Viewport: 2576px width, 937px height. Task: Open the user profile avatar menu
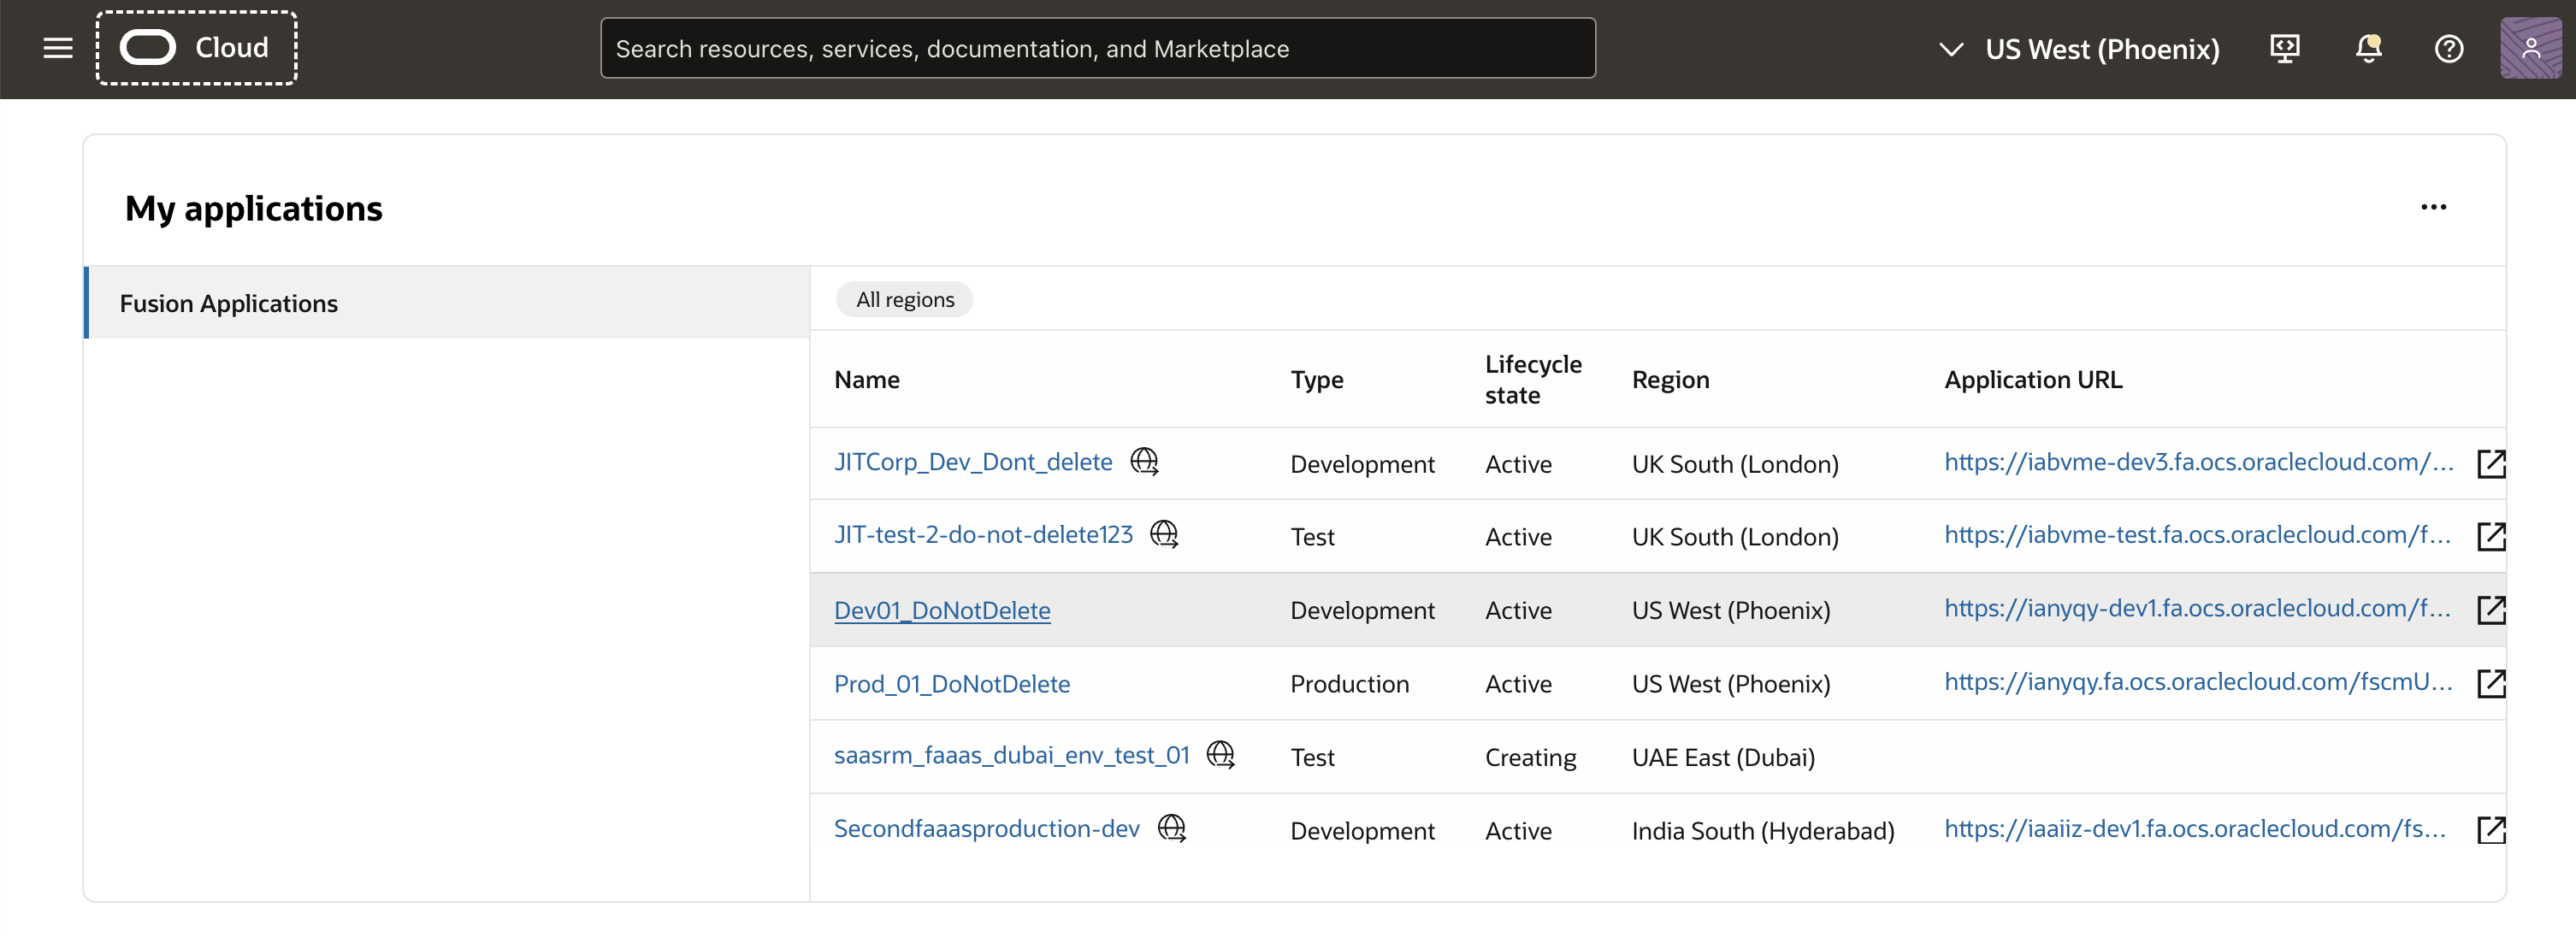(2530, 48)
